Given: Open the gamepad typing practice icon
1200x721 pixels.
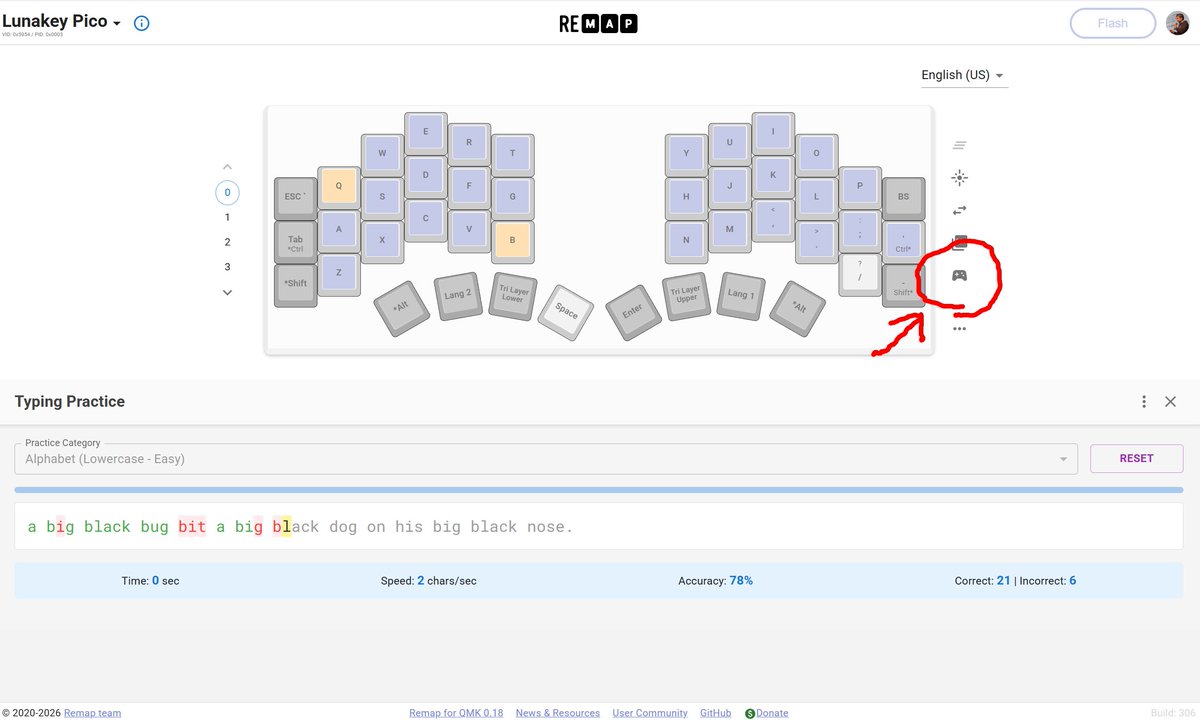Looking at the screenshot, I should tap(959, 275).
